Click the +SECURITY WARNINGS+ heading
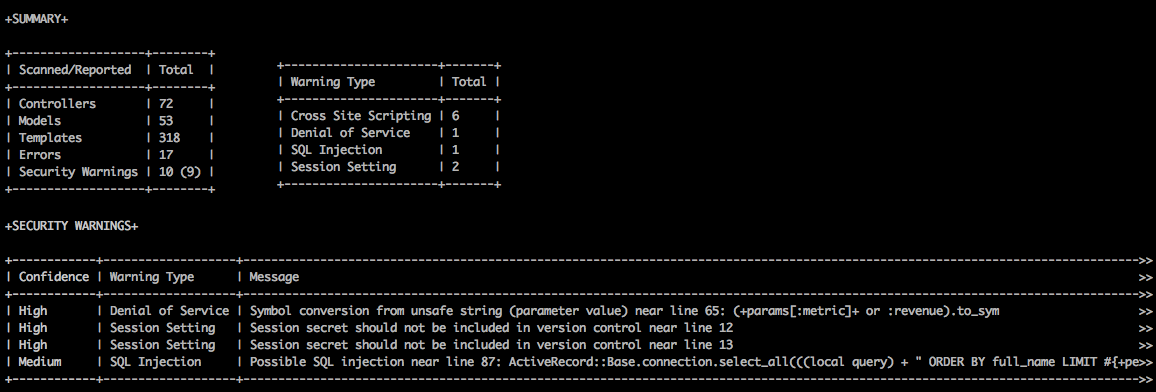This screenshot has width=1156, height=392. coord(71,226)
